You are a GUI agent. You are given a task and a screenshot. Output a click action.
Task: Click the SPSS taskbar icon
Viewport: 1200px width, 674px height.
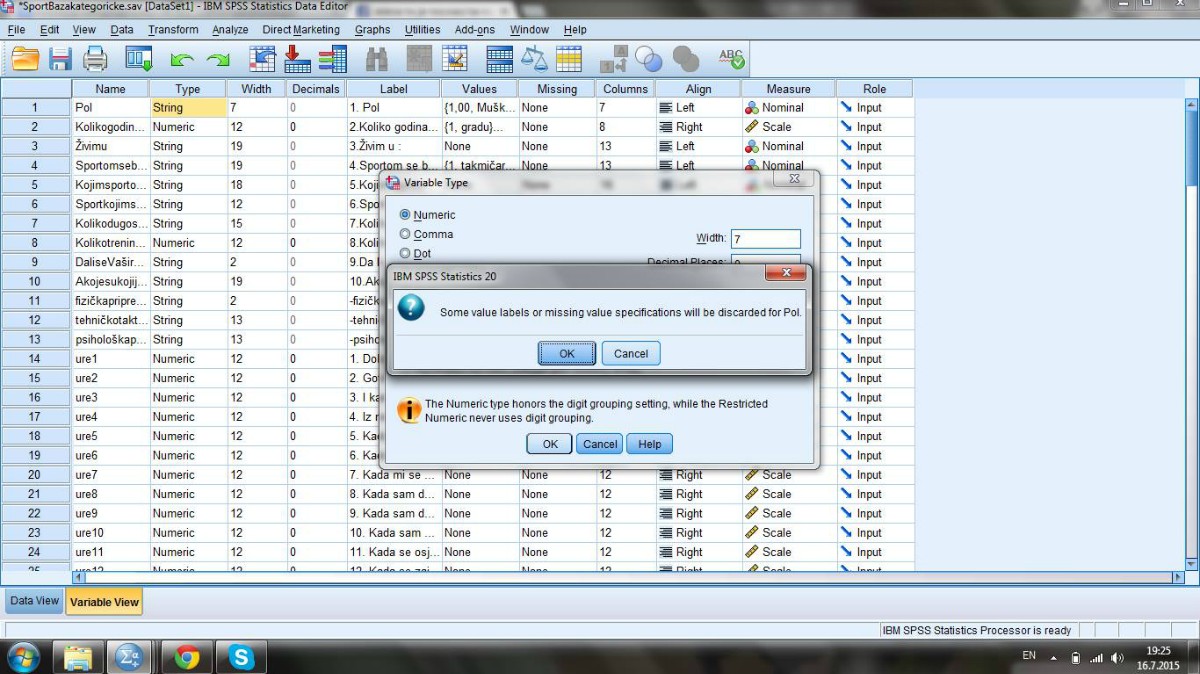click(130, 657)
